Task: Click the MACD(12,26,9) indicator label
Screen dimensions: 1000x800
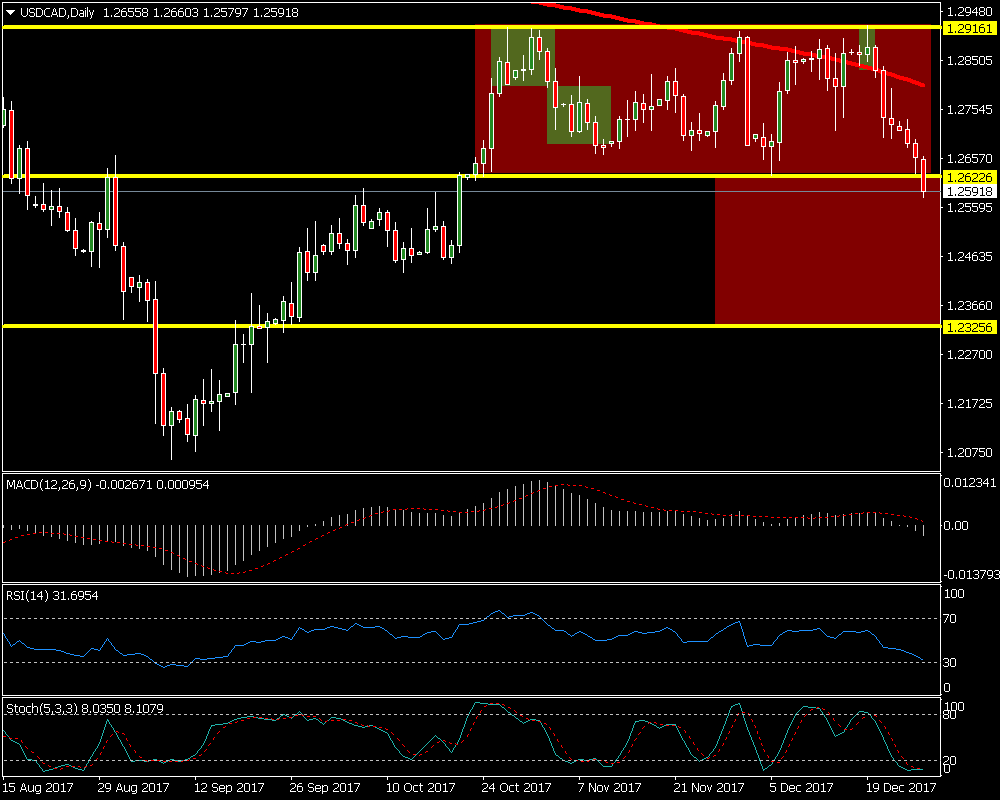Action: (50, 485)
